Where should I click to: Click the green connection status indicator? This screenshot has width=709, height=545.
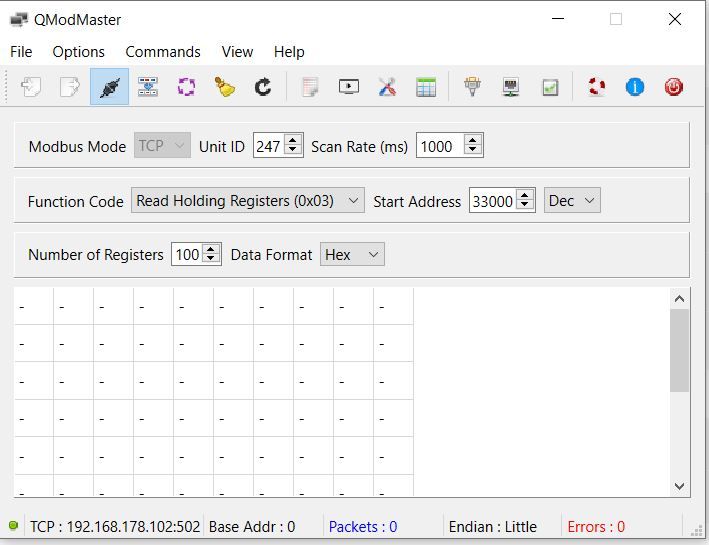[x=14, y=525]
